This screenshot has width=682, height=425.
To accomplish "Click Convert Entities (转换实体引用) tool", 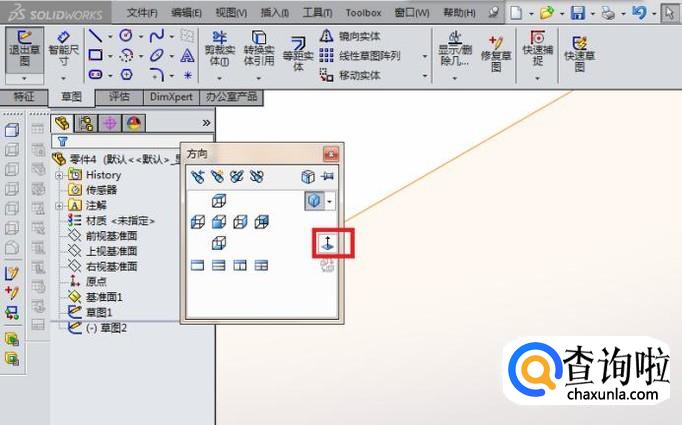I will click(259, 49).
